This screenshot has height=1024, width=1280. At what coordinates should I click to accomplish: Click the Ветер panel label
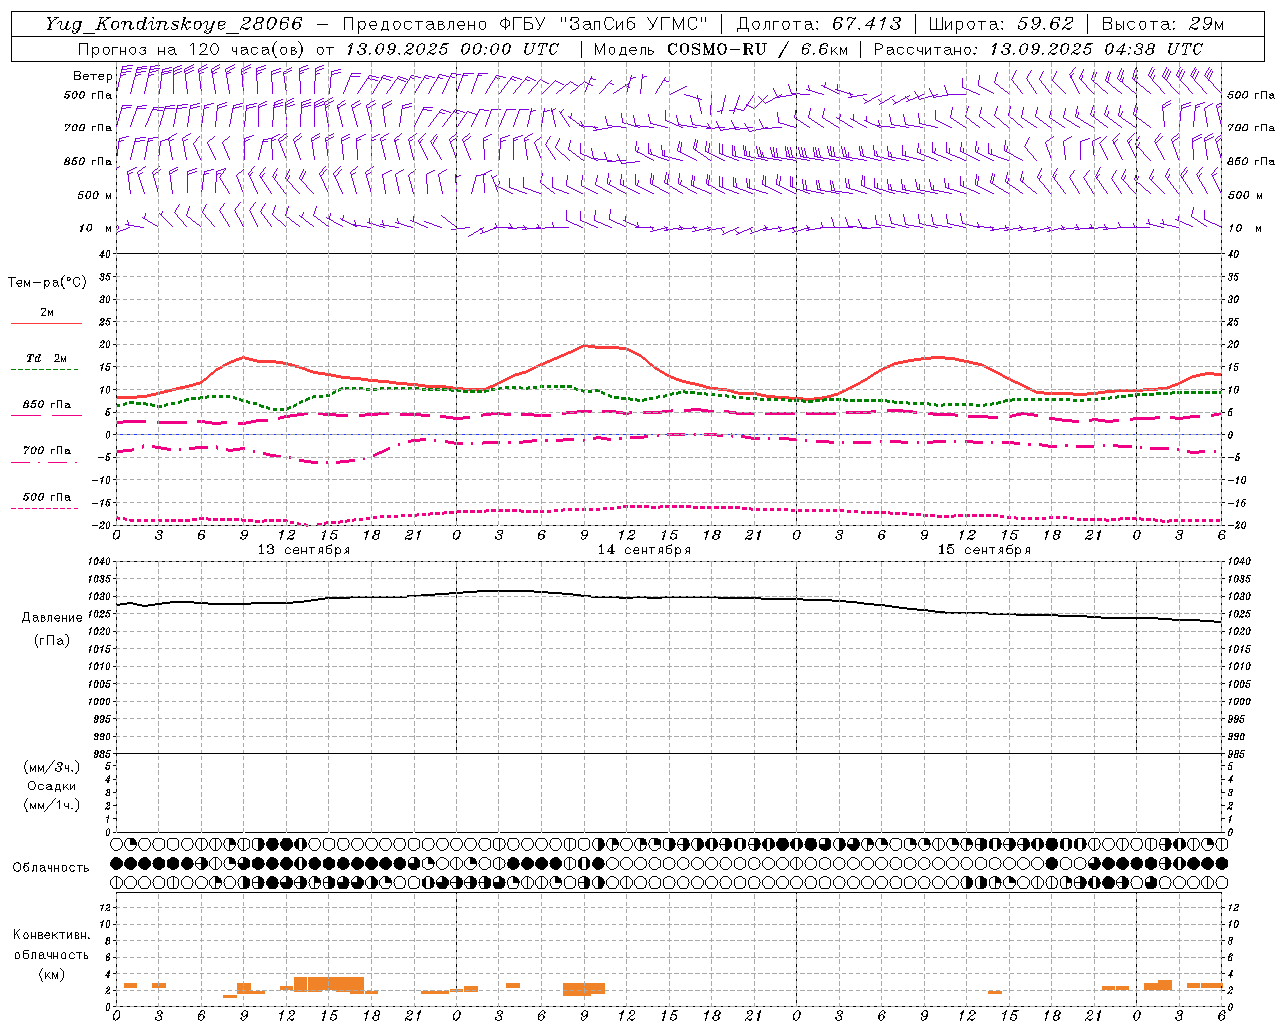click(x=92, y=76)
